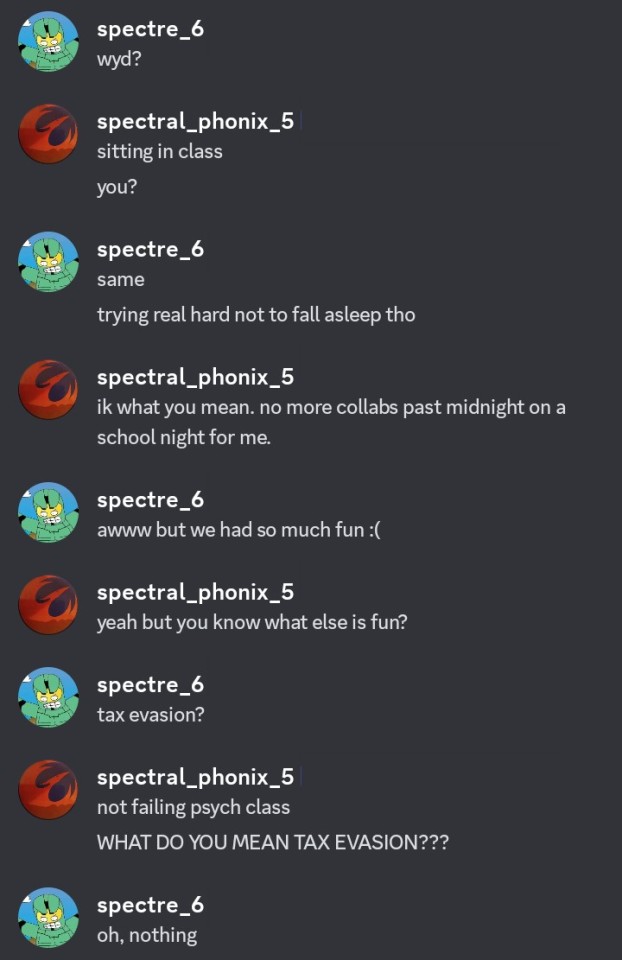The width and height of the screenshot is (622, 960).
Task: Click the spectre_6 username above "tax evasion?"
Action: point(150,685)
